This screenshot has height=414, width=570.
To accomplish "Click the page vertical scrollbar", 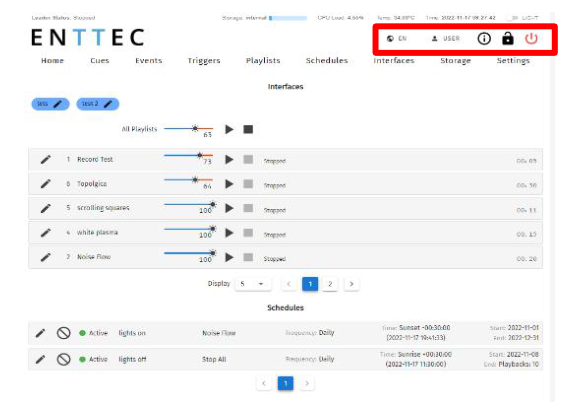I will click(553, 206).
